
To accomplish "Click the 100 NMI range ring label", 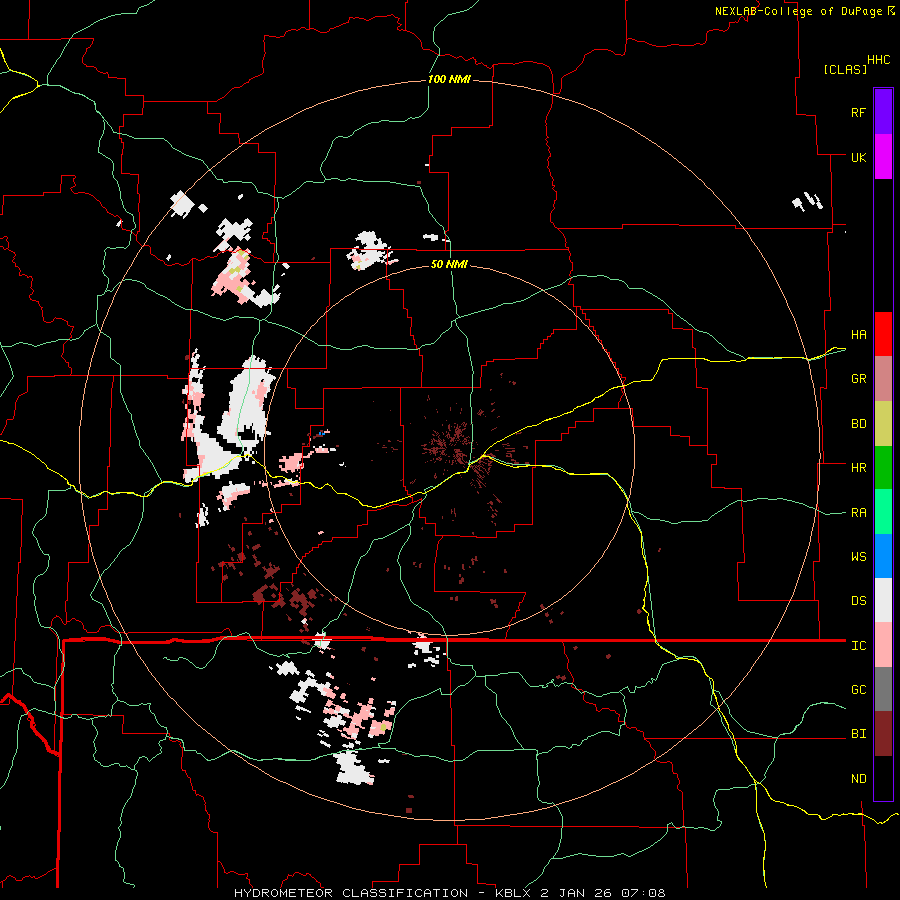I will (x=449, y=79).
